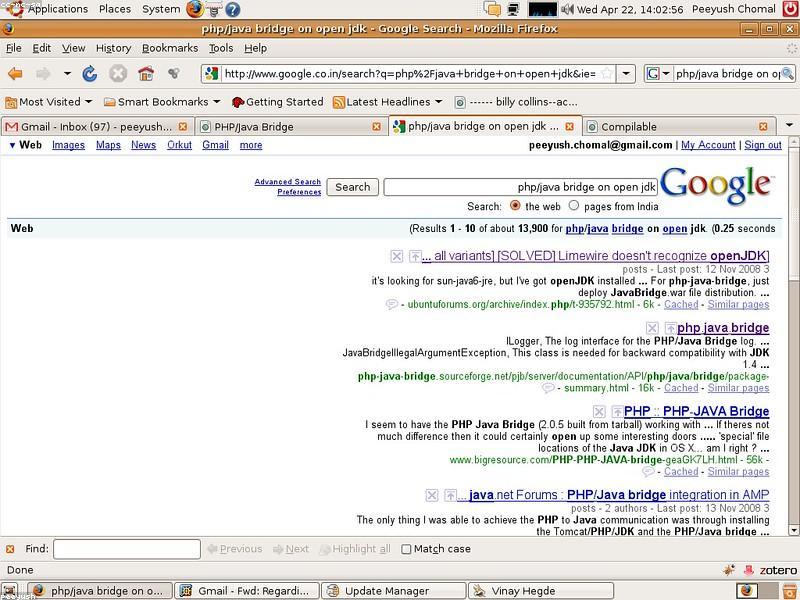The height and width of the screenshot is (600, 800).
Task: Switch to the Compilable tab
Action: pyautogui.click(x=679, y=127)
